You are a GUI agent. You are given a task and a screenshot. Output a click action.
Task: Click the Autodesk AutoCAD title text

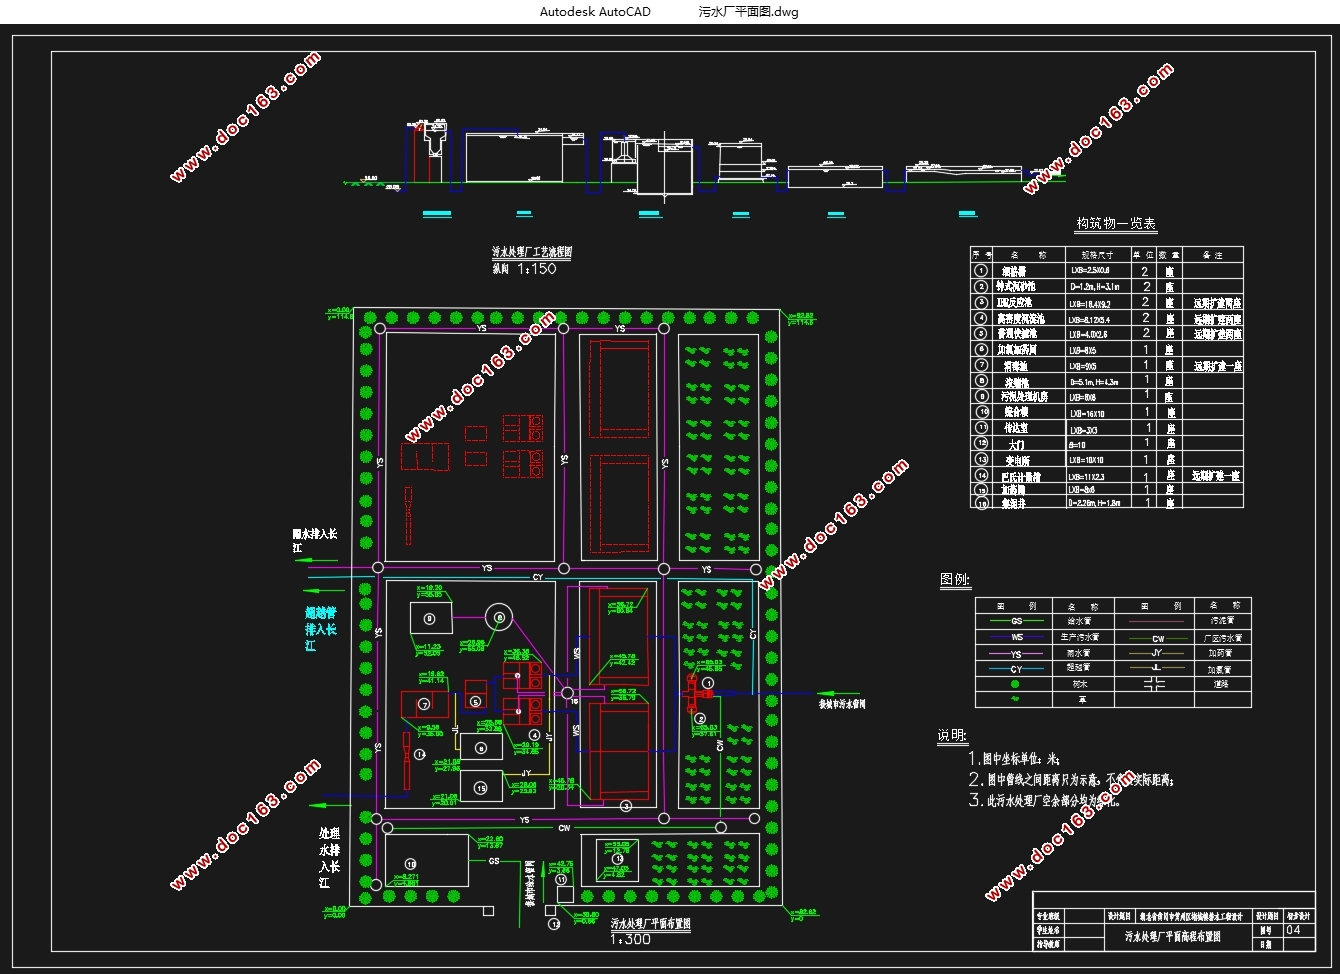click(x=595, y=12)
